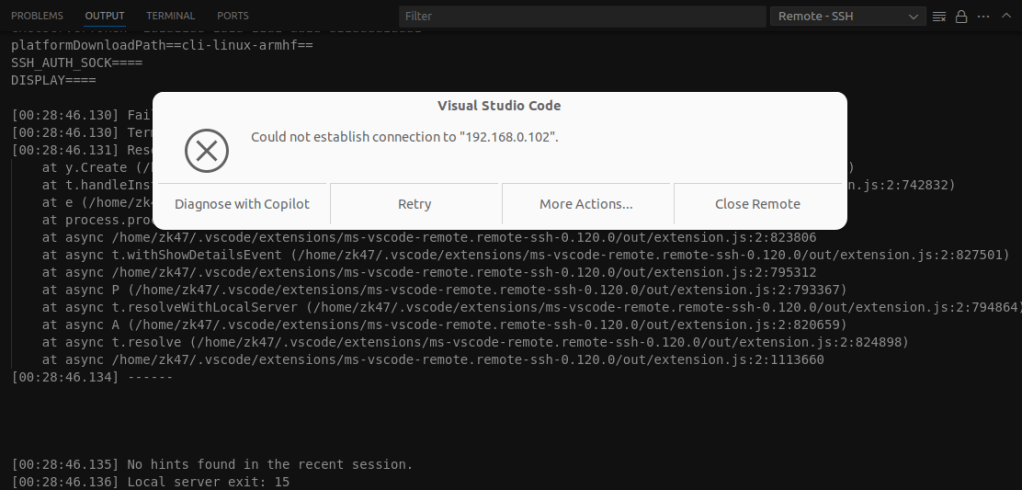Select the Output tab
This screenshot has height=490, width=1022.
tap(105, 16)
